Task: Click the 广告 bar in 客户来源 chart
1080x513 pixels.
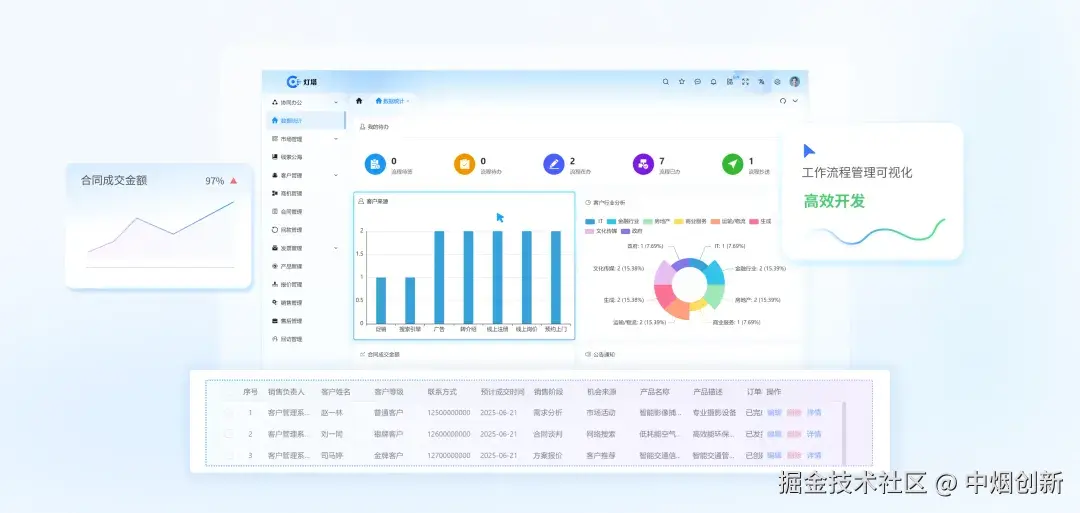Action: (439, 277)
